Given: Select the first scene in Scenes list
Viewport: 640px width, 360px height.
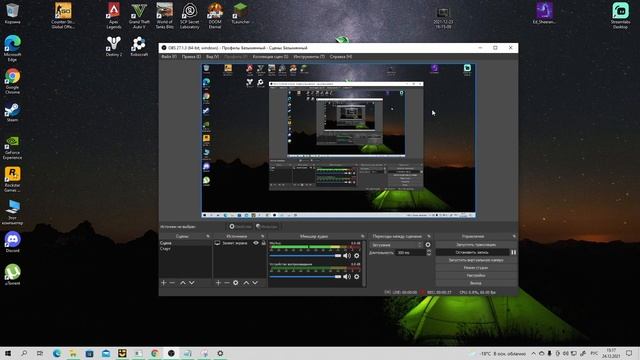Looking at the screenshot, I should [x=185, y=243].
